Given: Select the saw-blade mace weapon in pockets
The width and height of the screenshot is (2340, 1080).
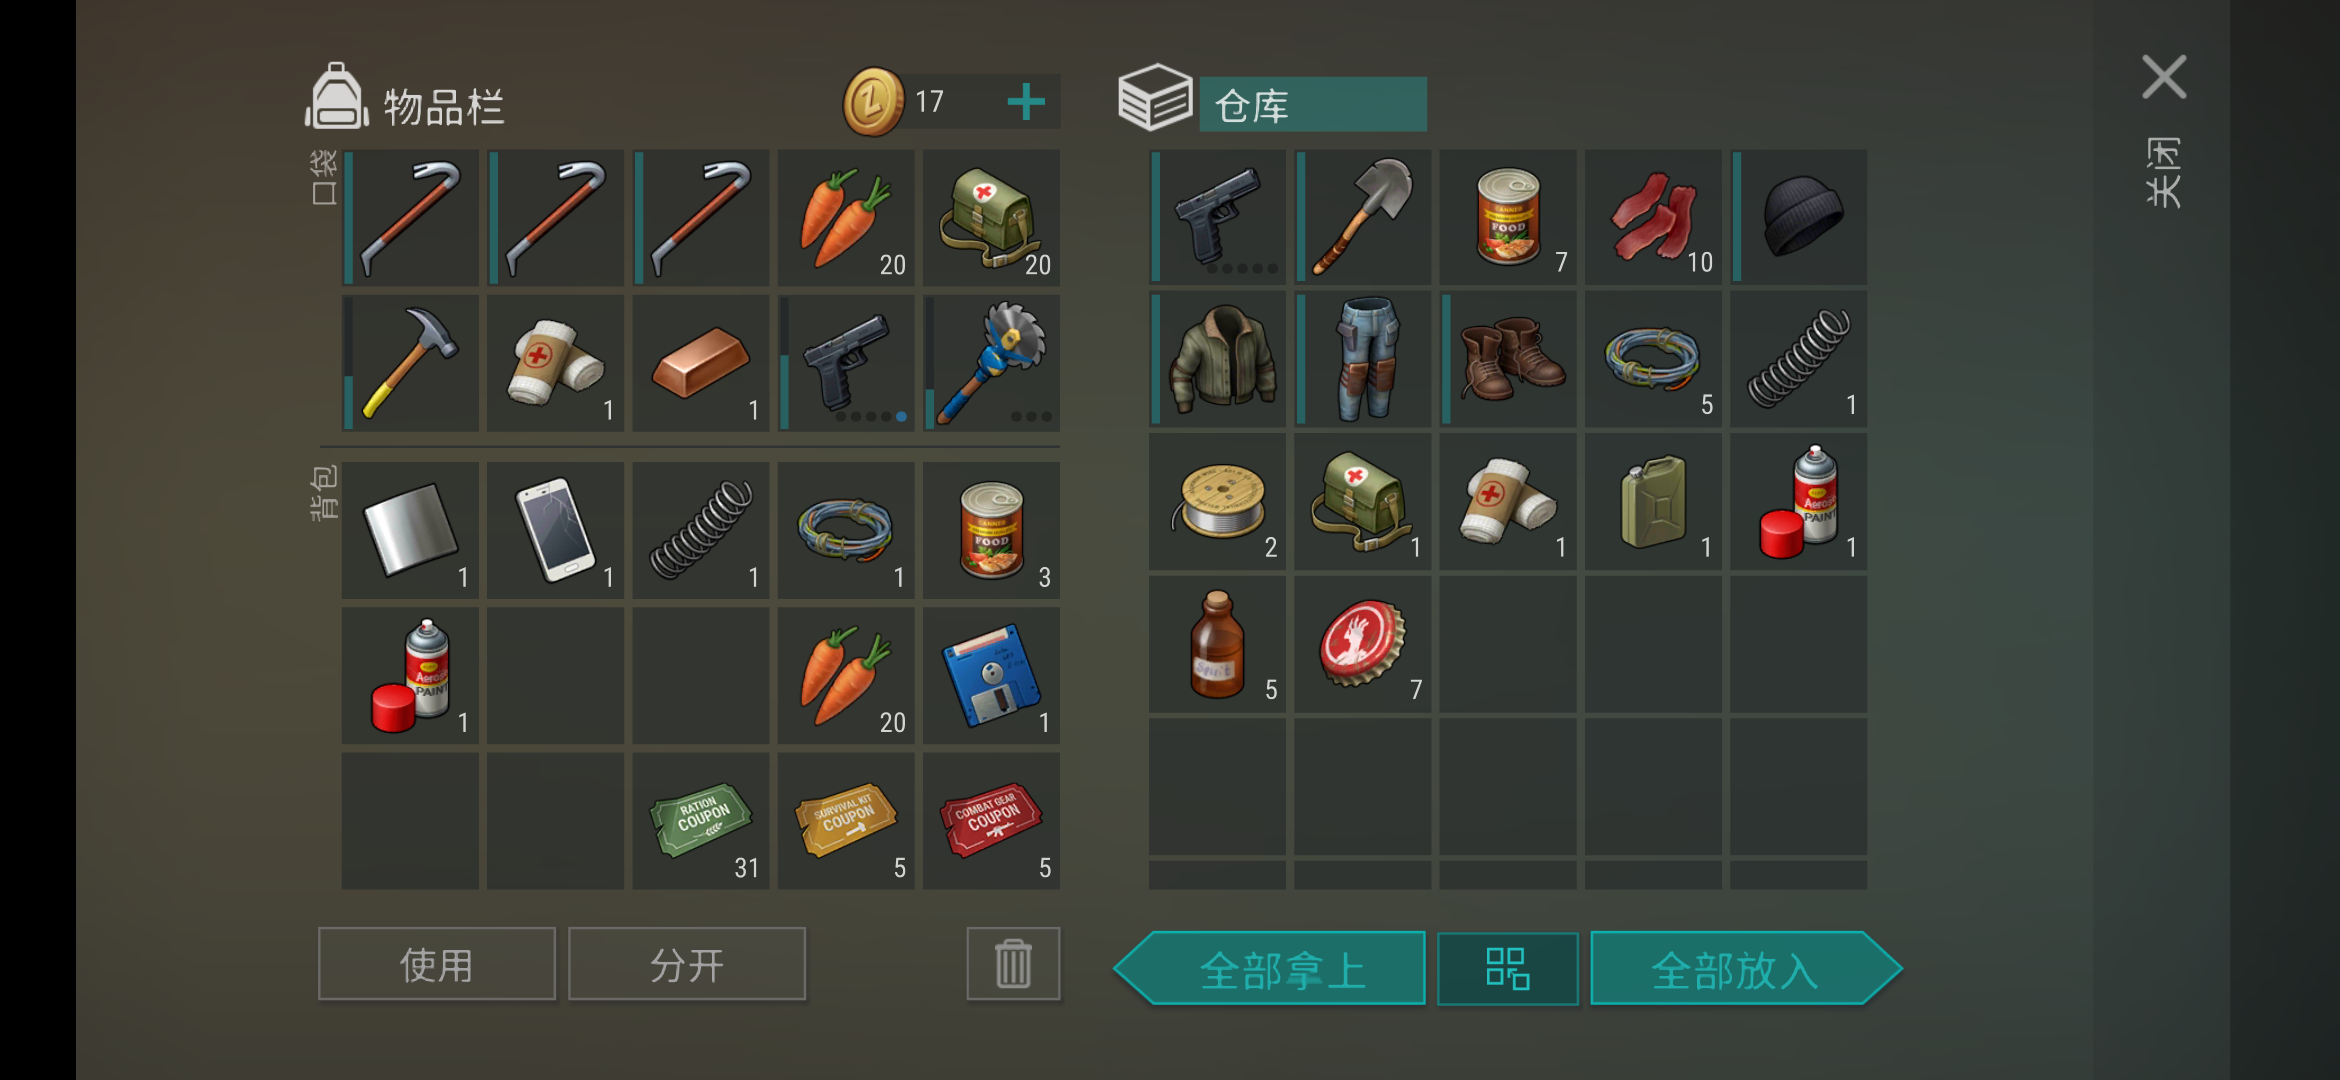Looking at the screenshot, I should coord(992,363).
